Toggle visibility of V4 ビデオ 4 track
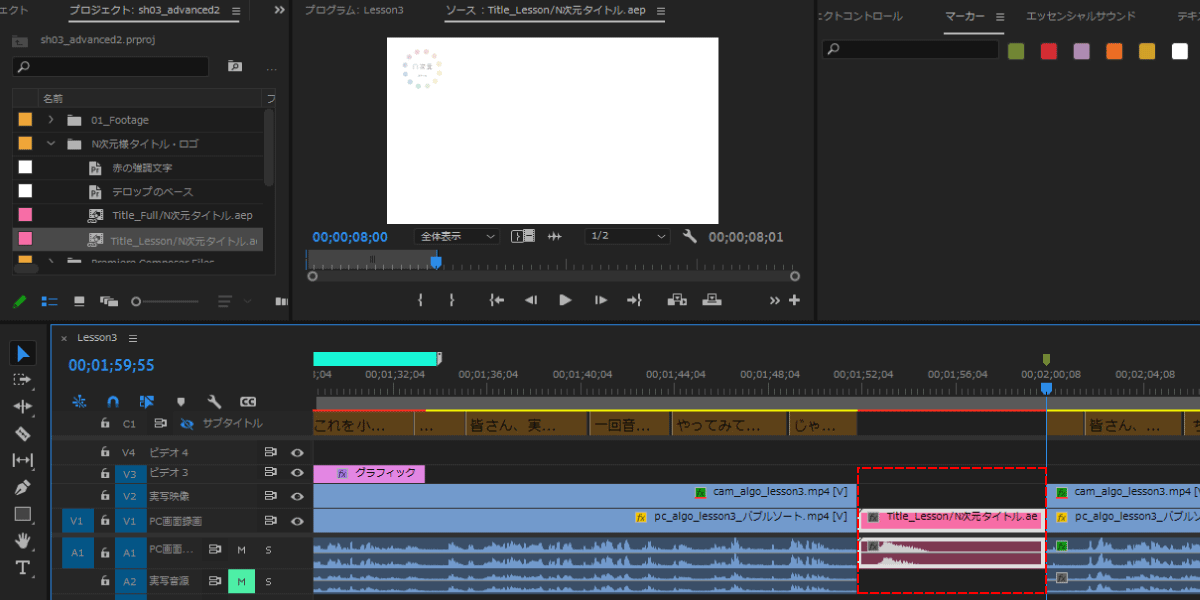 click(x=297, y=452)
